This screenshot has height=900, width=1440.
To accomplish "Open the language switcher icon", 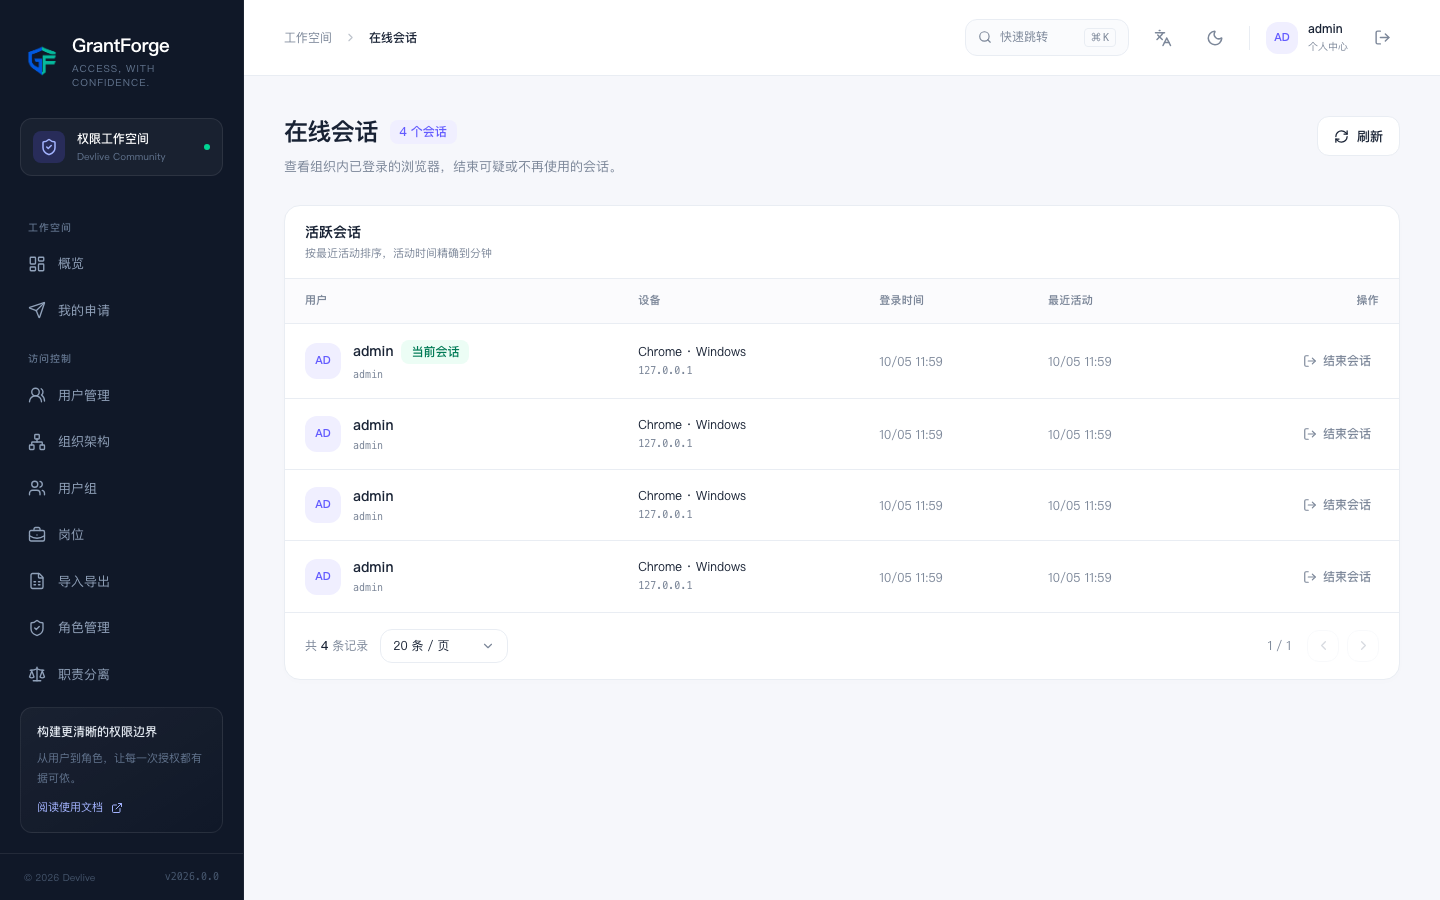I will click(x=1163, y=38).
